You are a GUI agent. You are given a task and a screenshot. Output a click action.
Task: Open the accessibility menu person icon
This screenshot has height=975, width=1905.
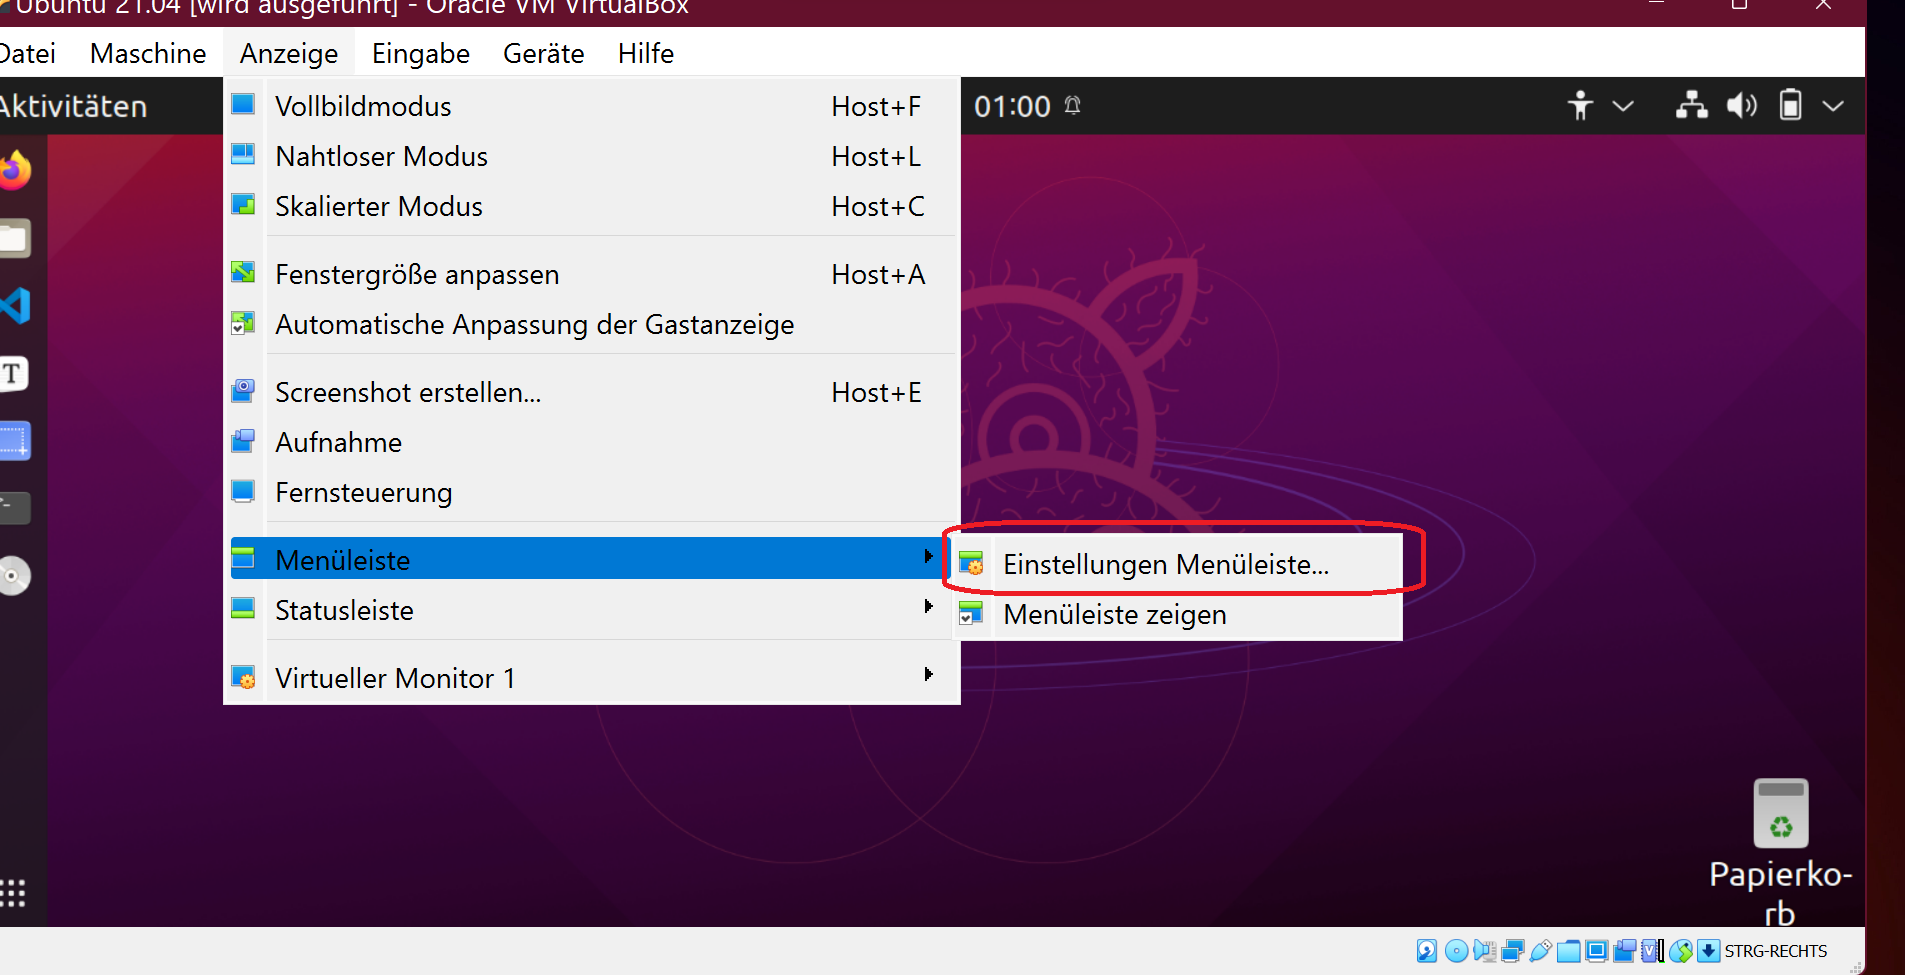point(1580,105)
